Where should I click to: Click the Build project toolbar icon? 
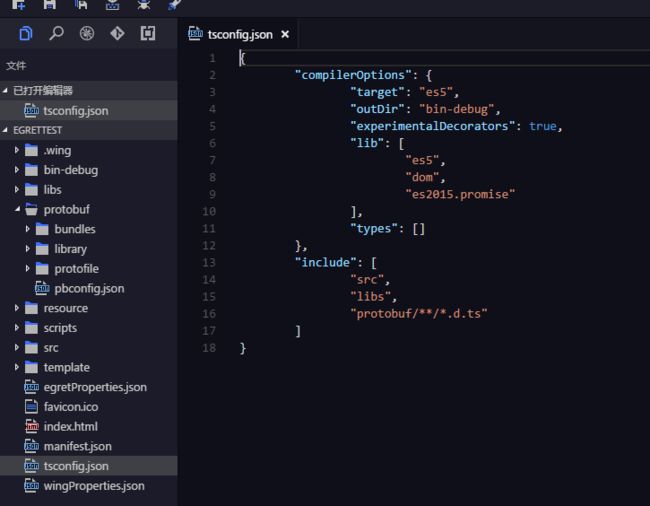point(112,5)
